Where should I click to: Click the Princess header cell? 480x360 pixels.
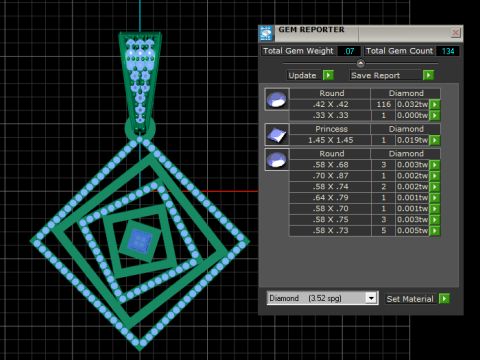330,129
